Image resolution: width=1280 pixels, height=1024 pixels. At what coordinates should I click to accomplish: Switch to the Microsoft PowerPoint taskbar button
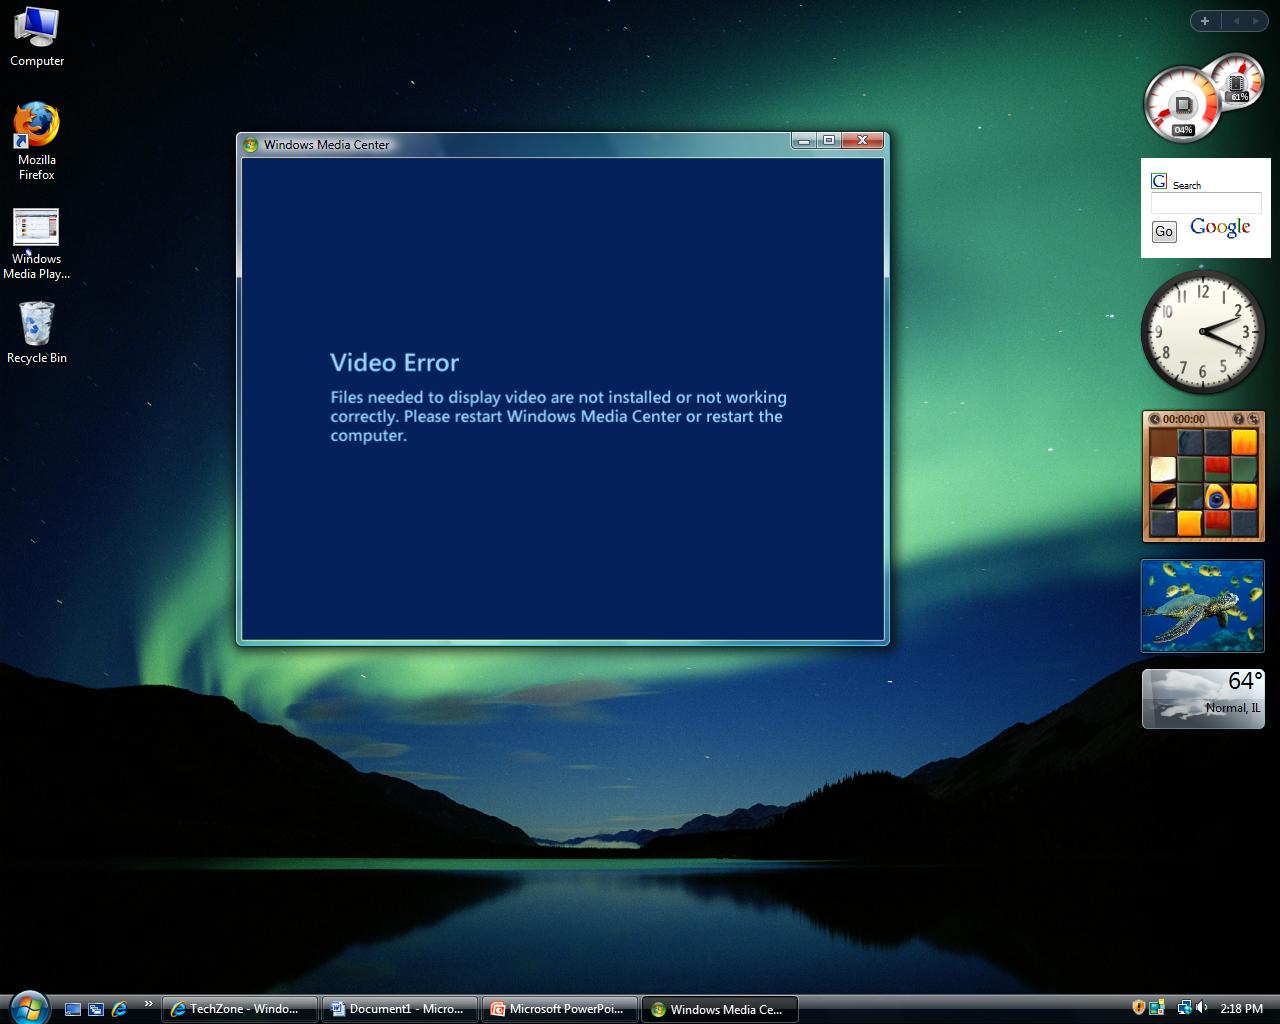click(x=559, y=1008)
